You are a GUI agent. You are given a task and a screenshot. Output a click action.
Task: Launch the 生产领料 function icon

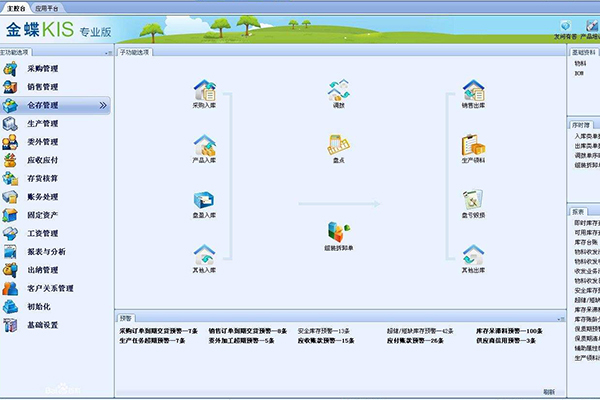pos(473,149)
